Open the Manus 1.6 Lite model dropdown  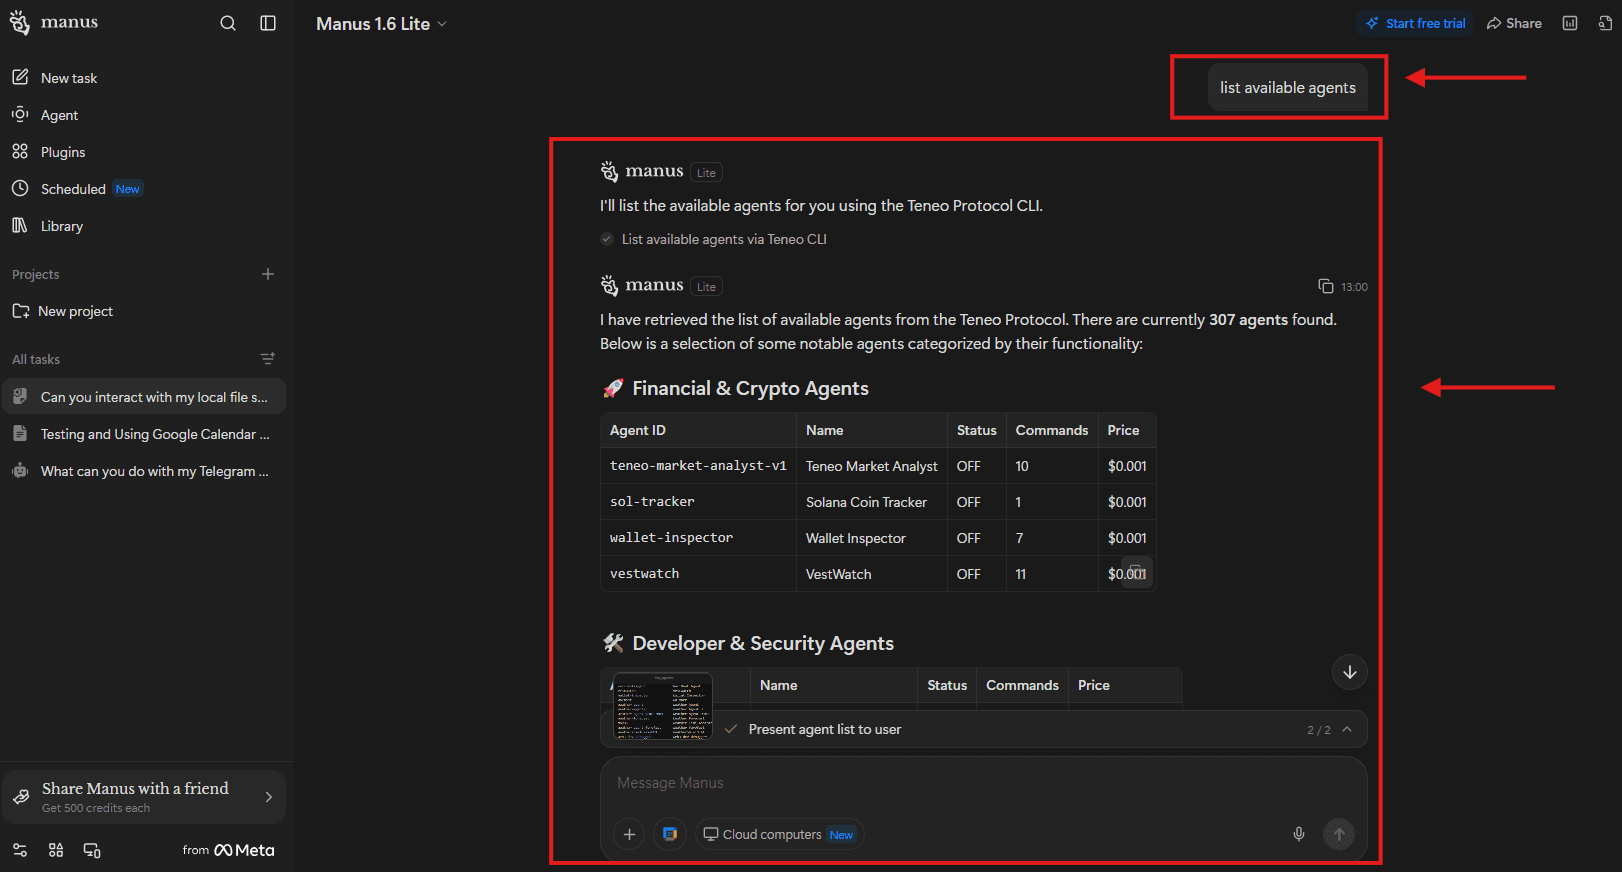click(x=381, y=24)
